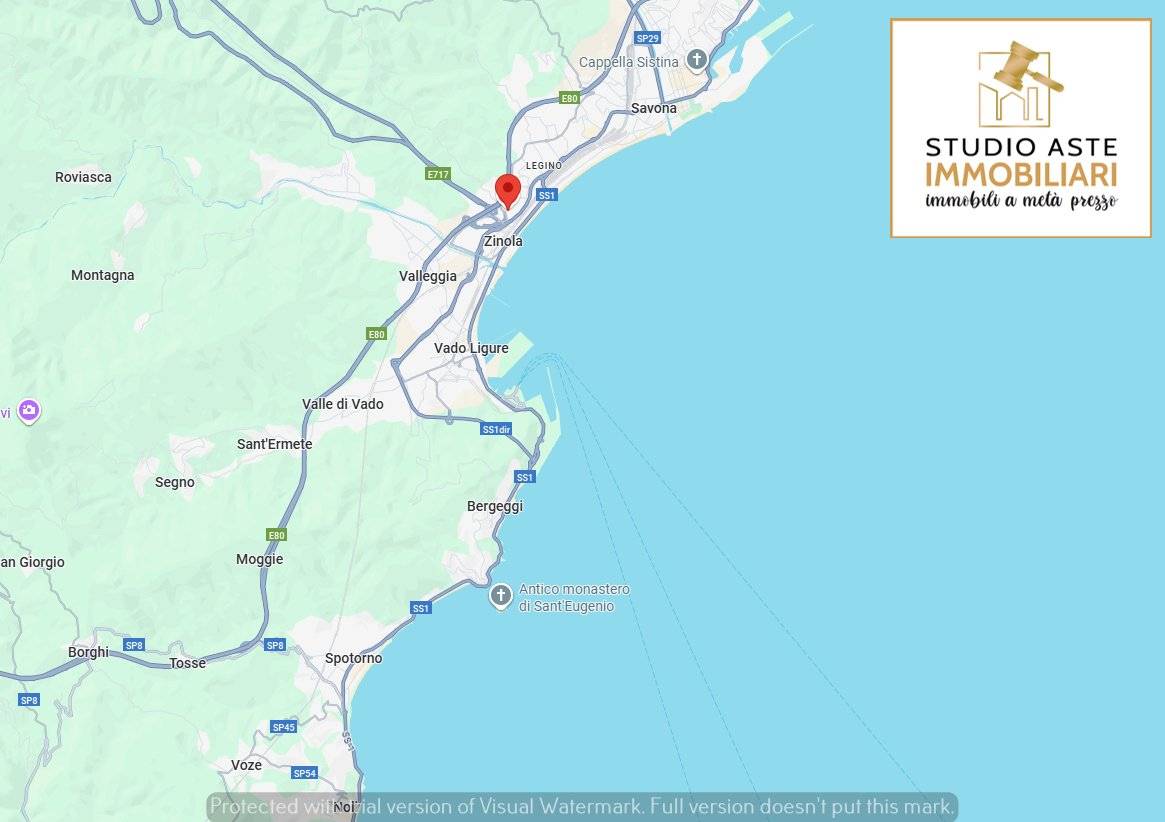Image resolution: width=1165 pixels, height=822 pixels.
Task: Click the E80 shield near Moggie
Action: [276, 535]
